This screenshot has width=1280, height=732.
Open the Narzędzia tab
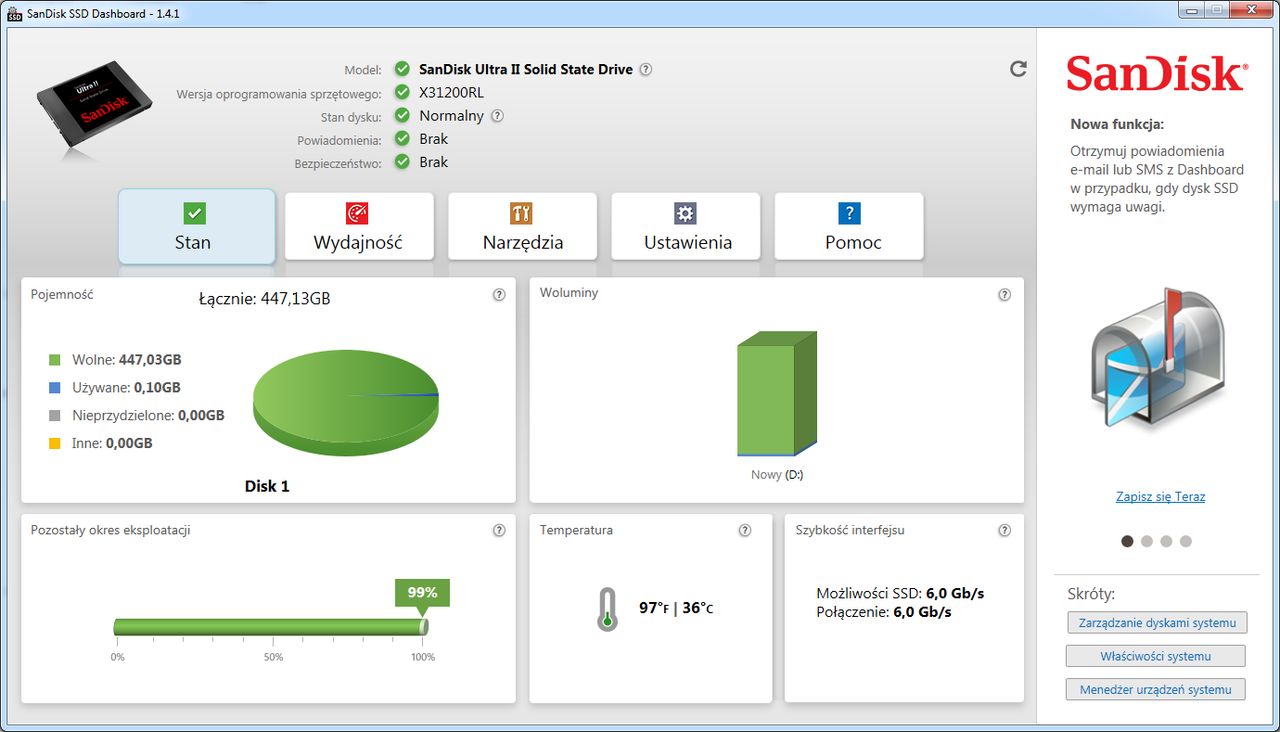[522, 226]
